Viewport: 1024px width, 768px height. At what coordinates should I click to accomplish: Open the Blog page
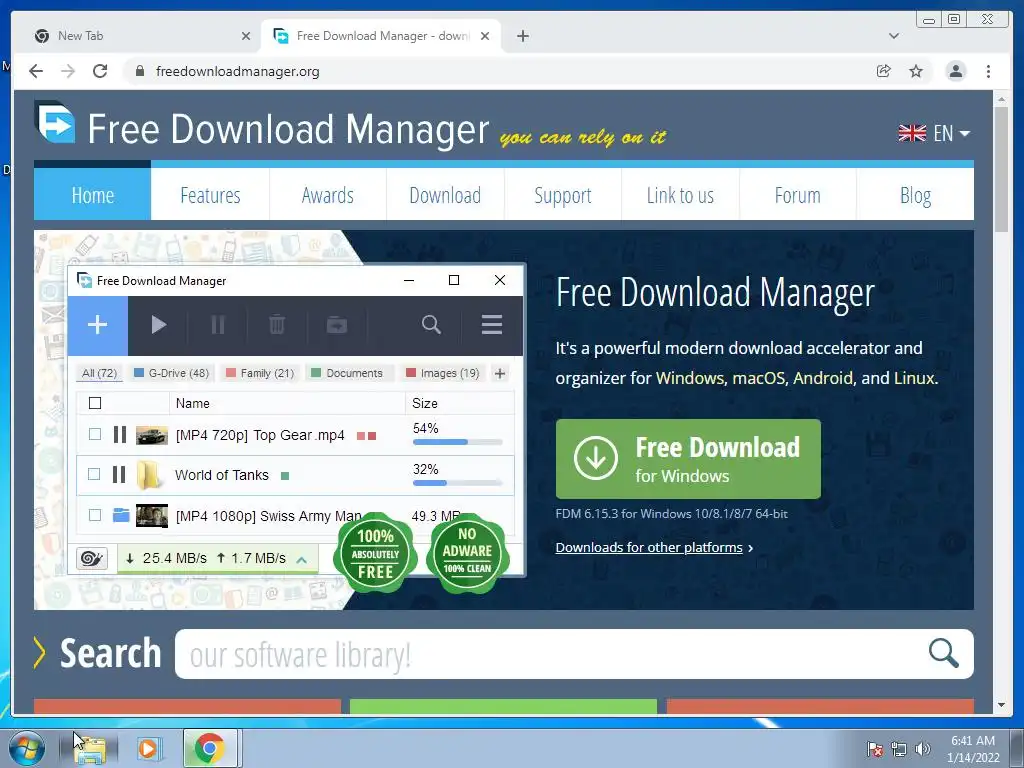[x=915, y=195]
